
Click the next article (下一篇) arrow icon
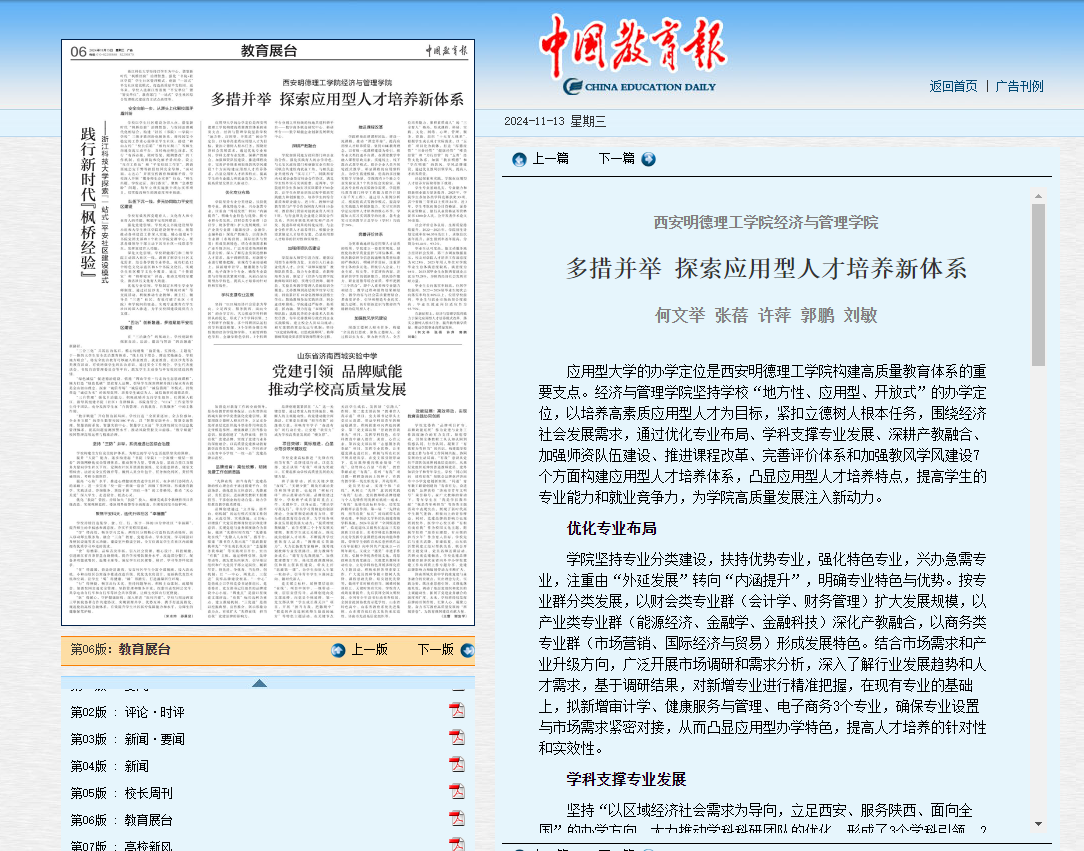point(648,158)
